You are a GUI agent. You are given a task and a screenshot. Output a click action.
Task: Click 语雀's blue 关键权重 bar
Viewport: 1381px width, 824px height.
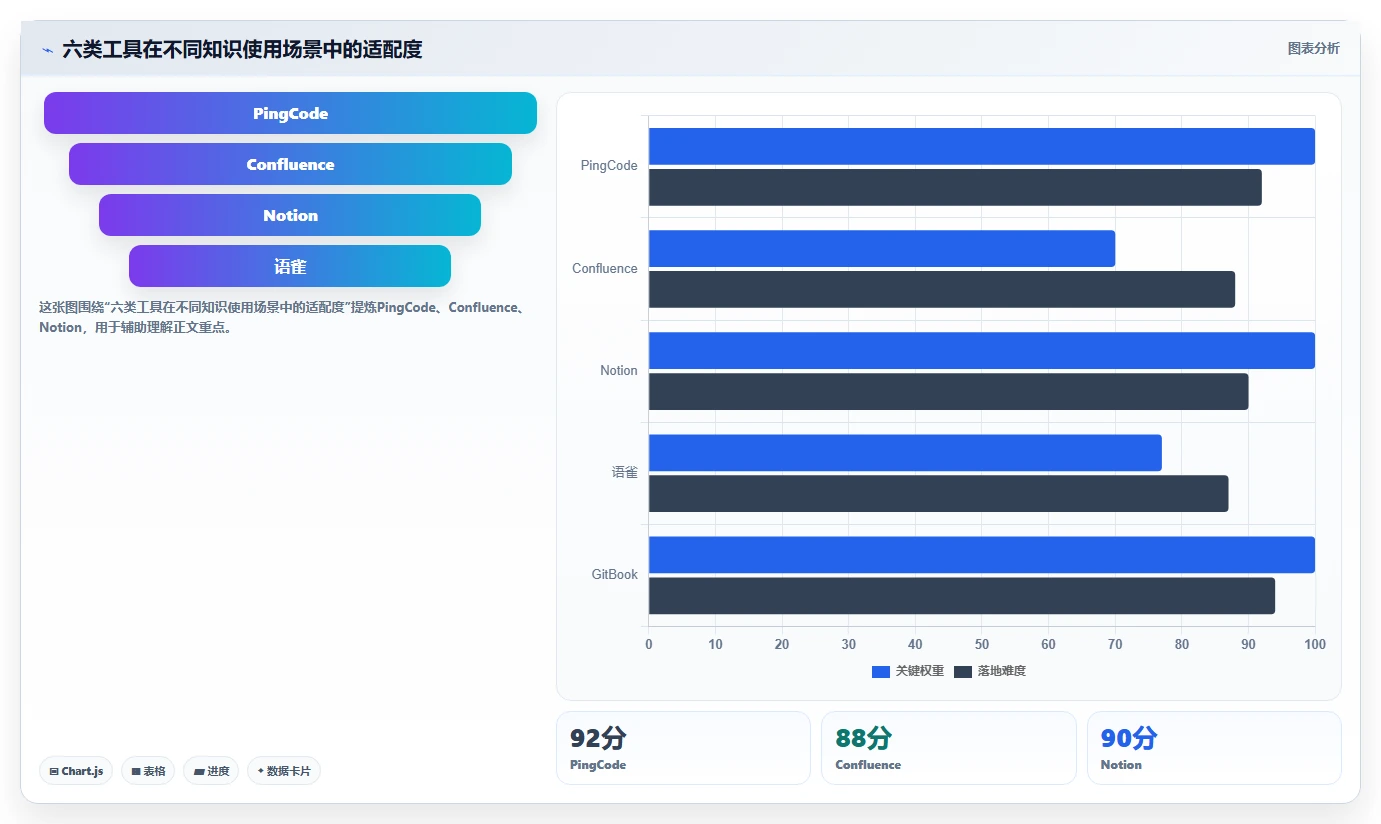coord(905,452)
